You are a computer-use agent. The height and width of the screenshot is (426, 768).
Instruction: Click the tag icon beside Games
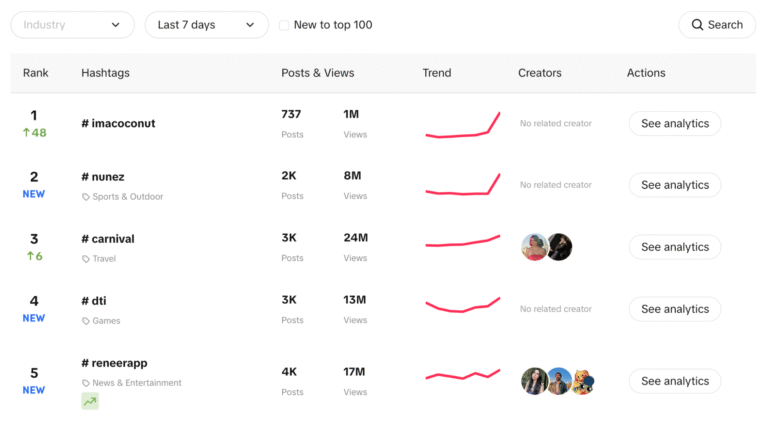point(86,321)
